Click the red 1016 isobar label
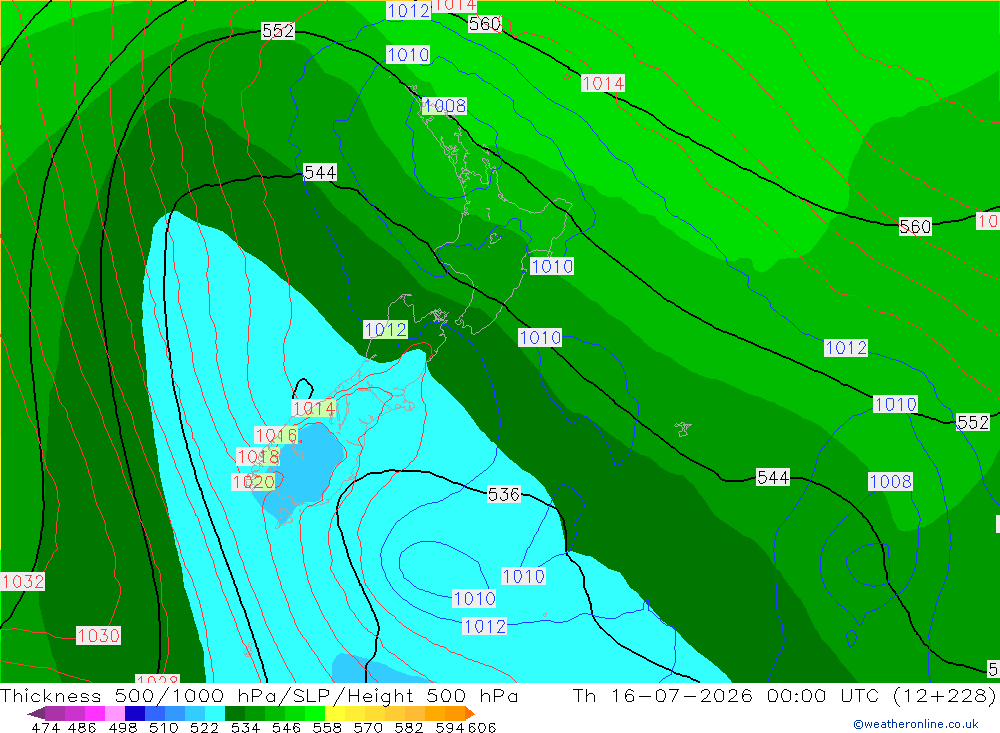The height and width of the screenshot is (733, 1000). coord(276,435)
